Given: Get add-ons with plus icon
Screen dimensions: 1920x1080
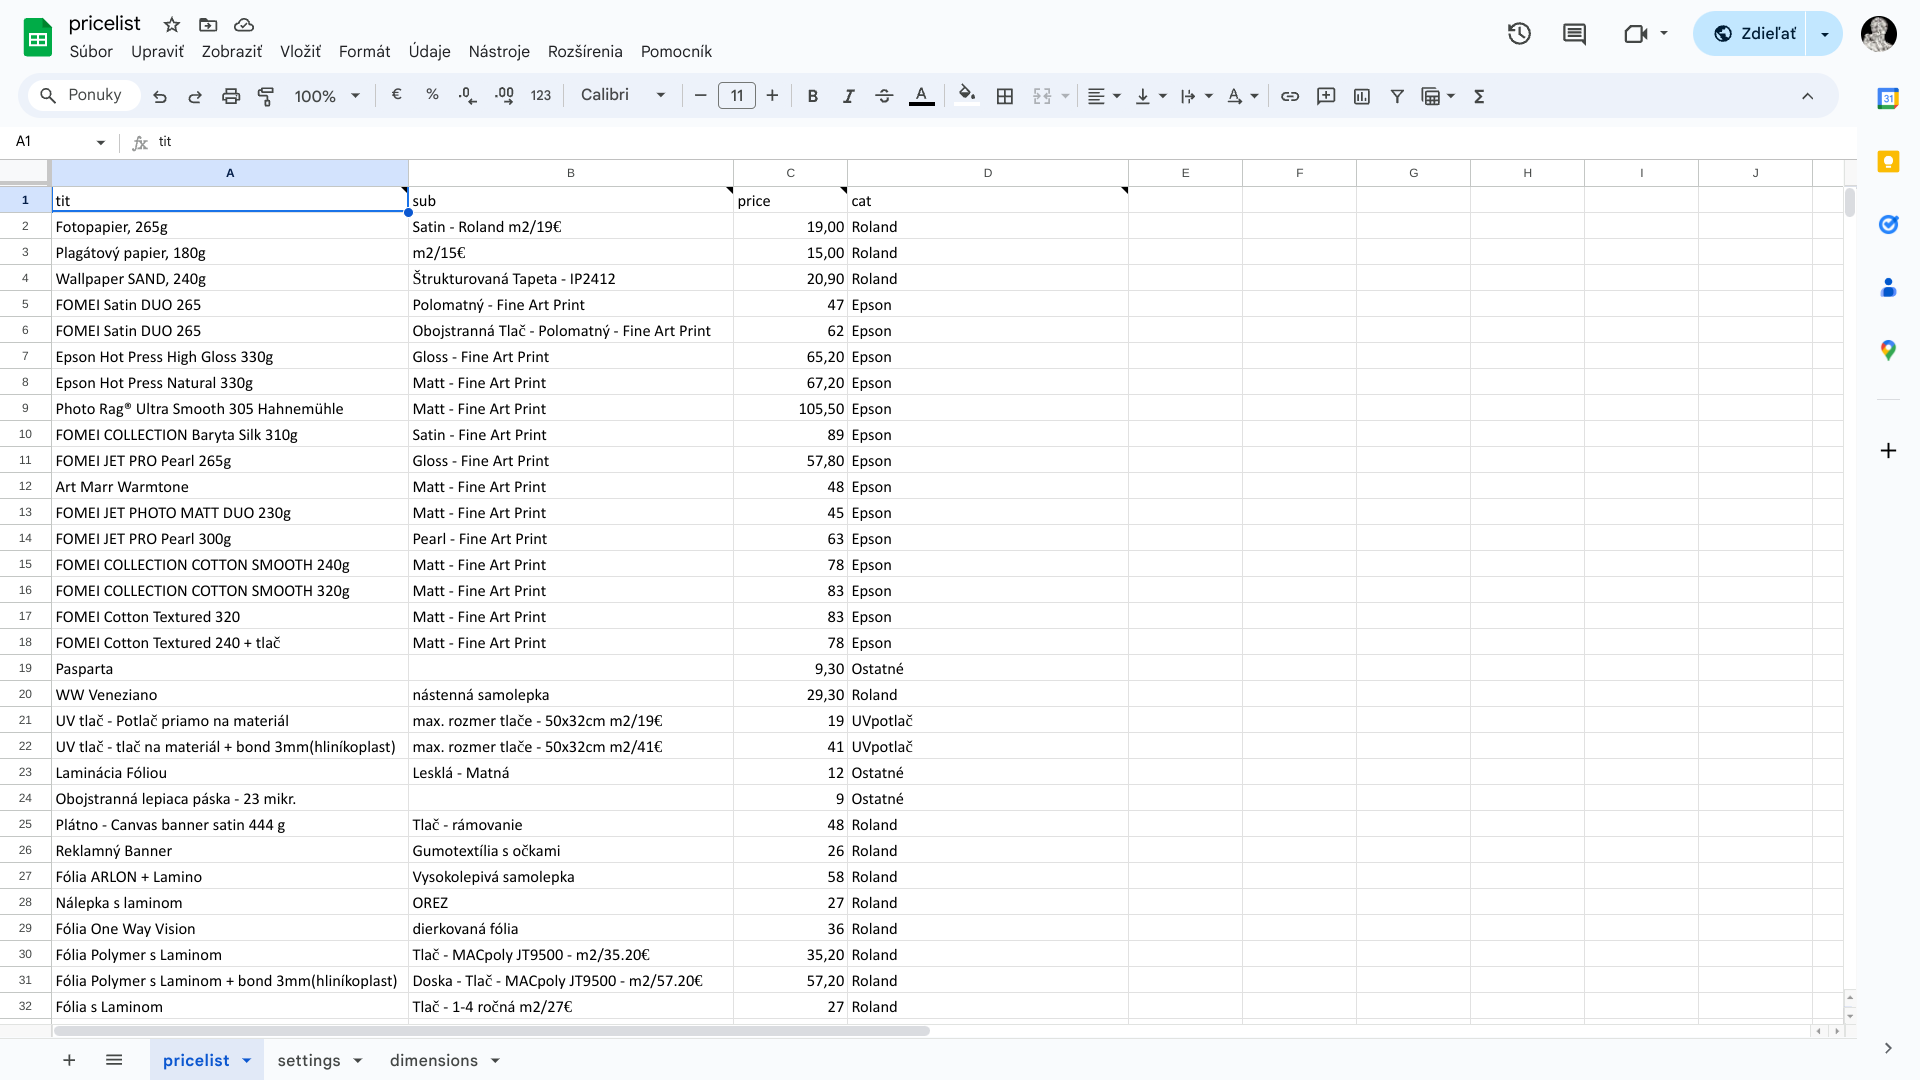Looking at the screenshot, I should (1888, 451).
